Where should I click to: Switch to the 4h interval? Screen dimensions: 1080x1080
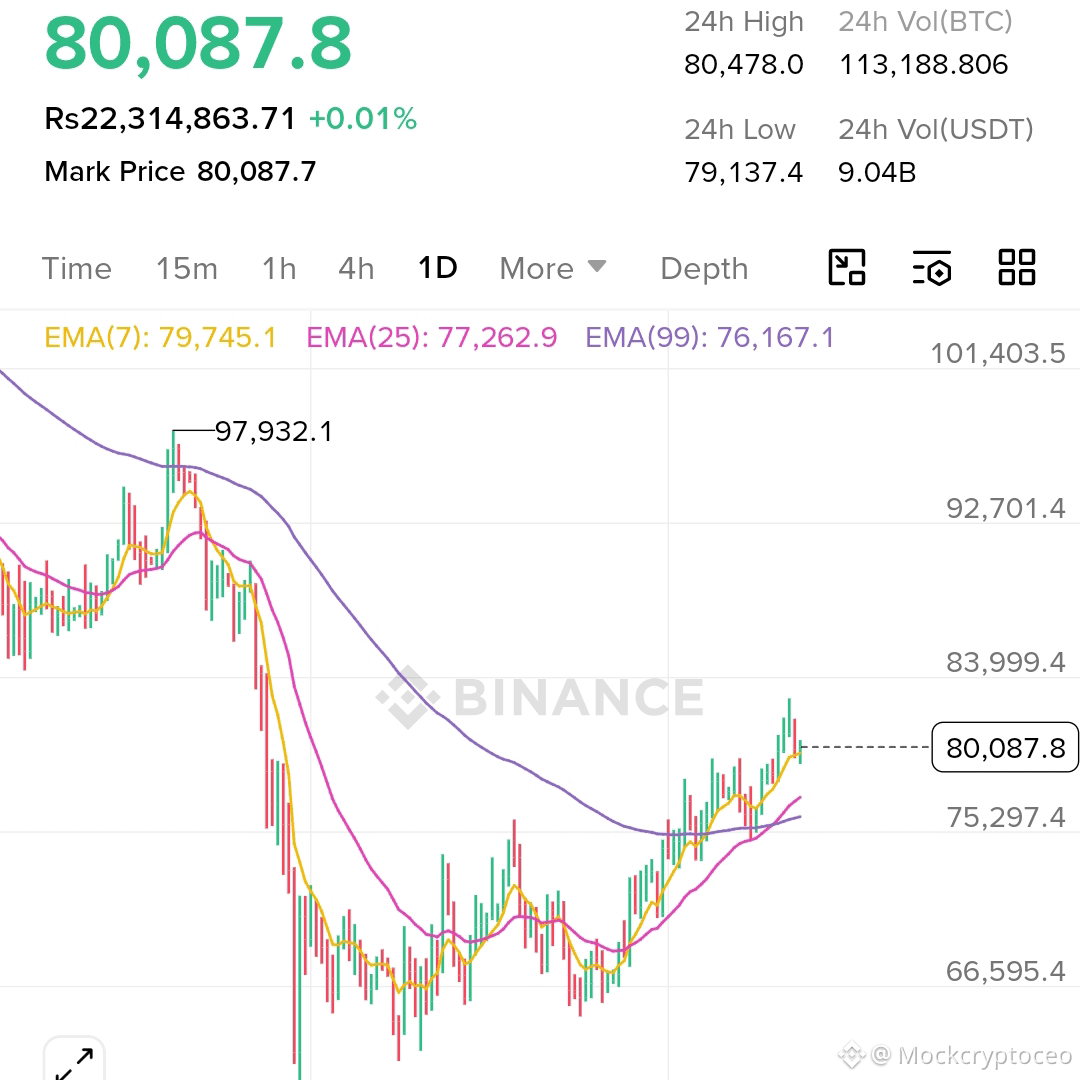[356, 269]
